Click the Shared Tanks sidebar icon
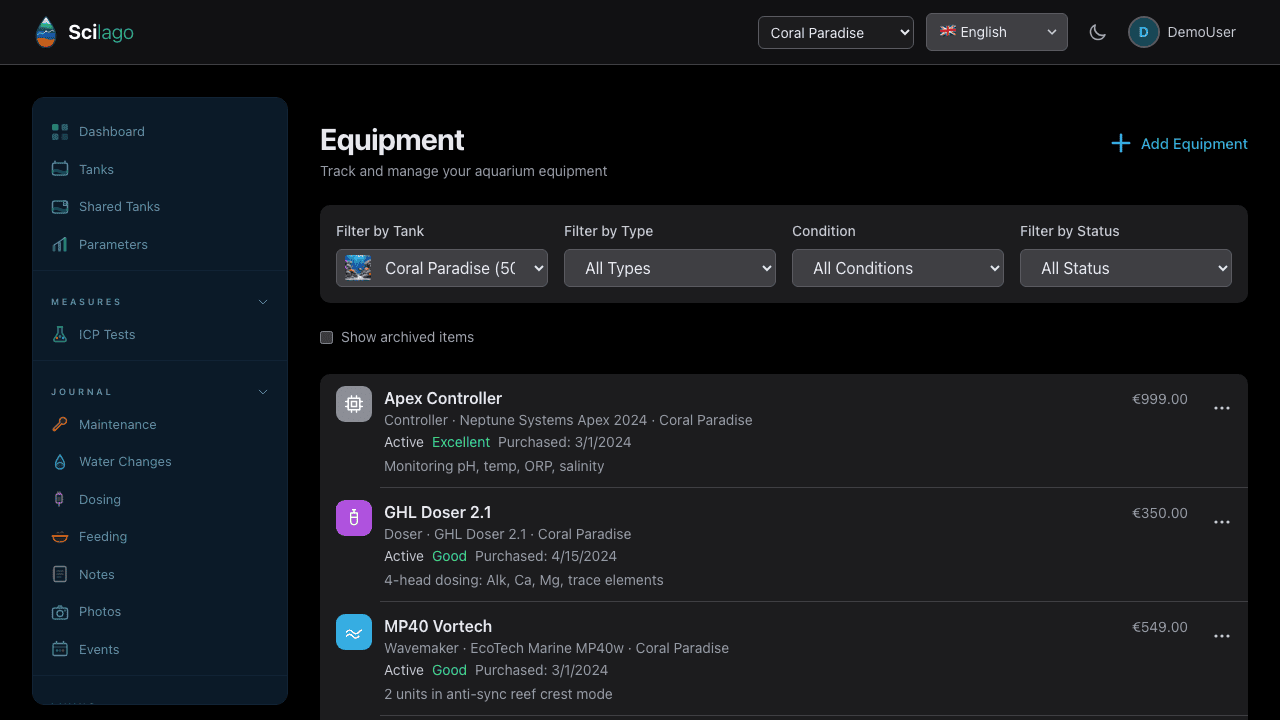The width and height of the screenshot is (1280, 720). click(60, 207)
